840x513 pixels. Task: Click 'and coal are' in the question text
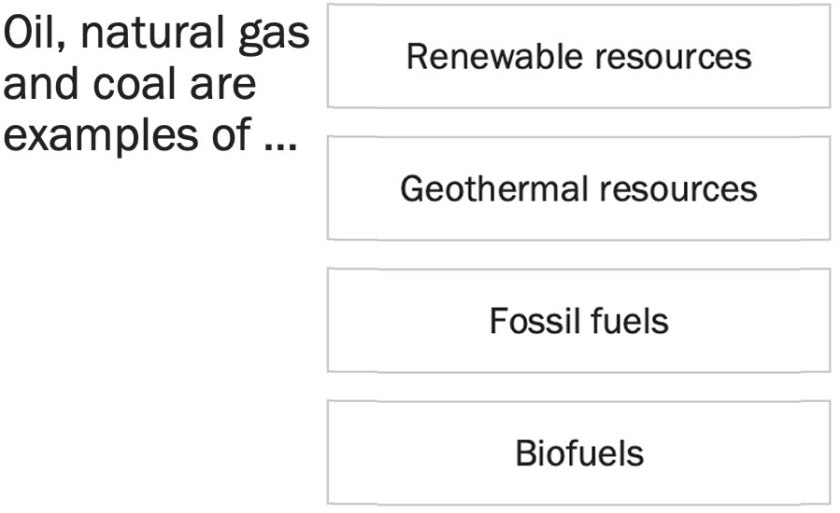[130, 85]
